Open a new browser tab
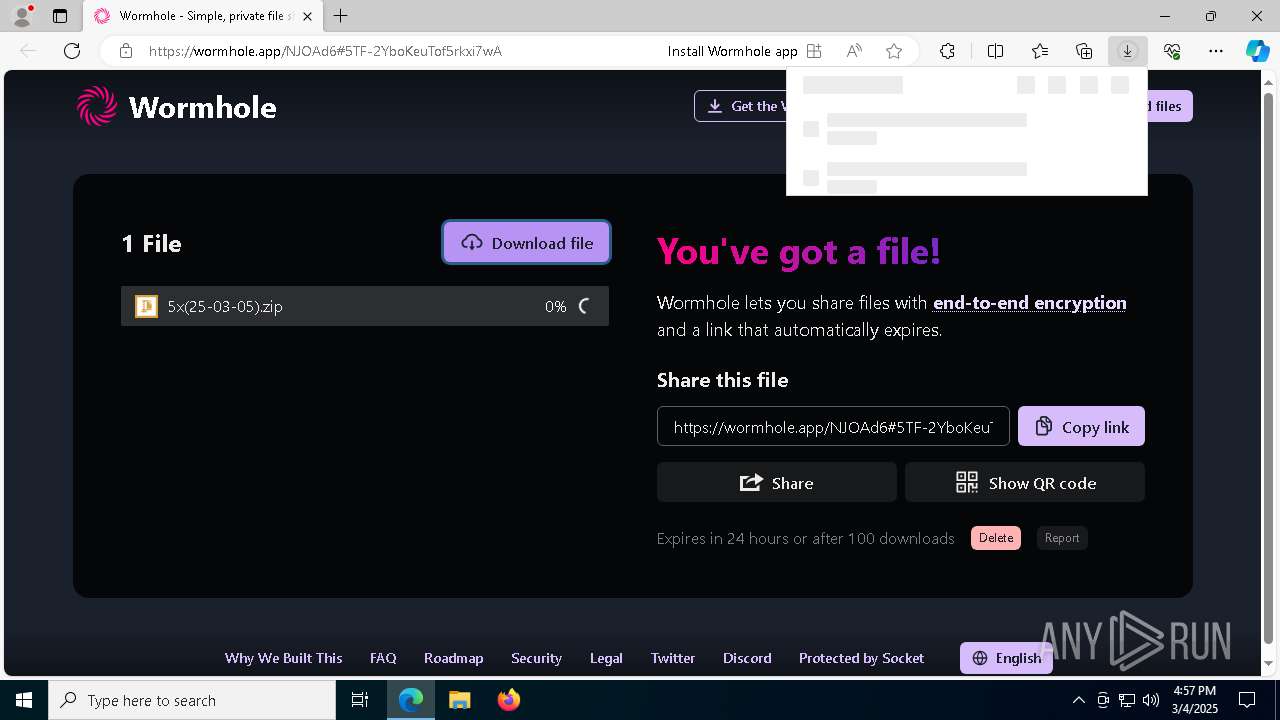Screen dimensions: 1280x720 tap(341, 16)
